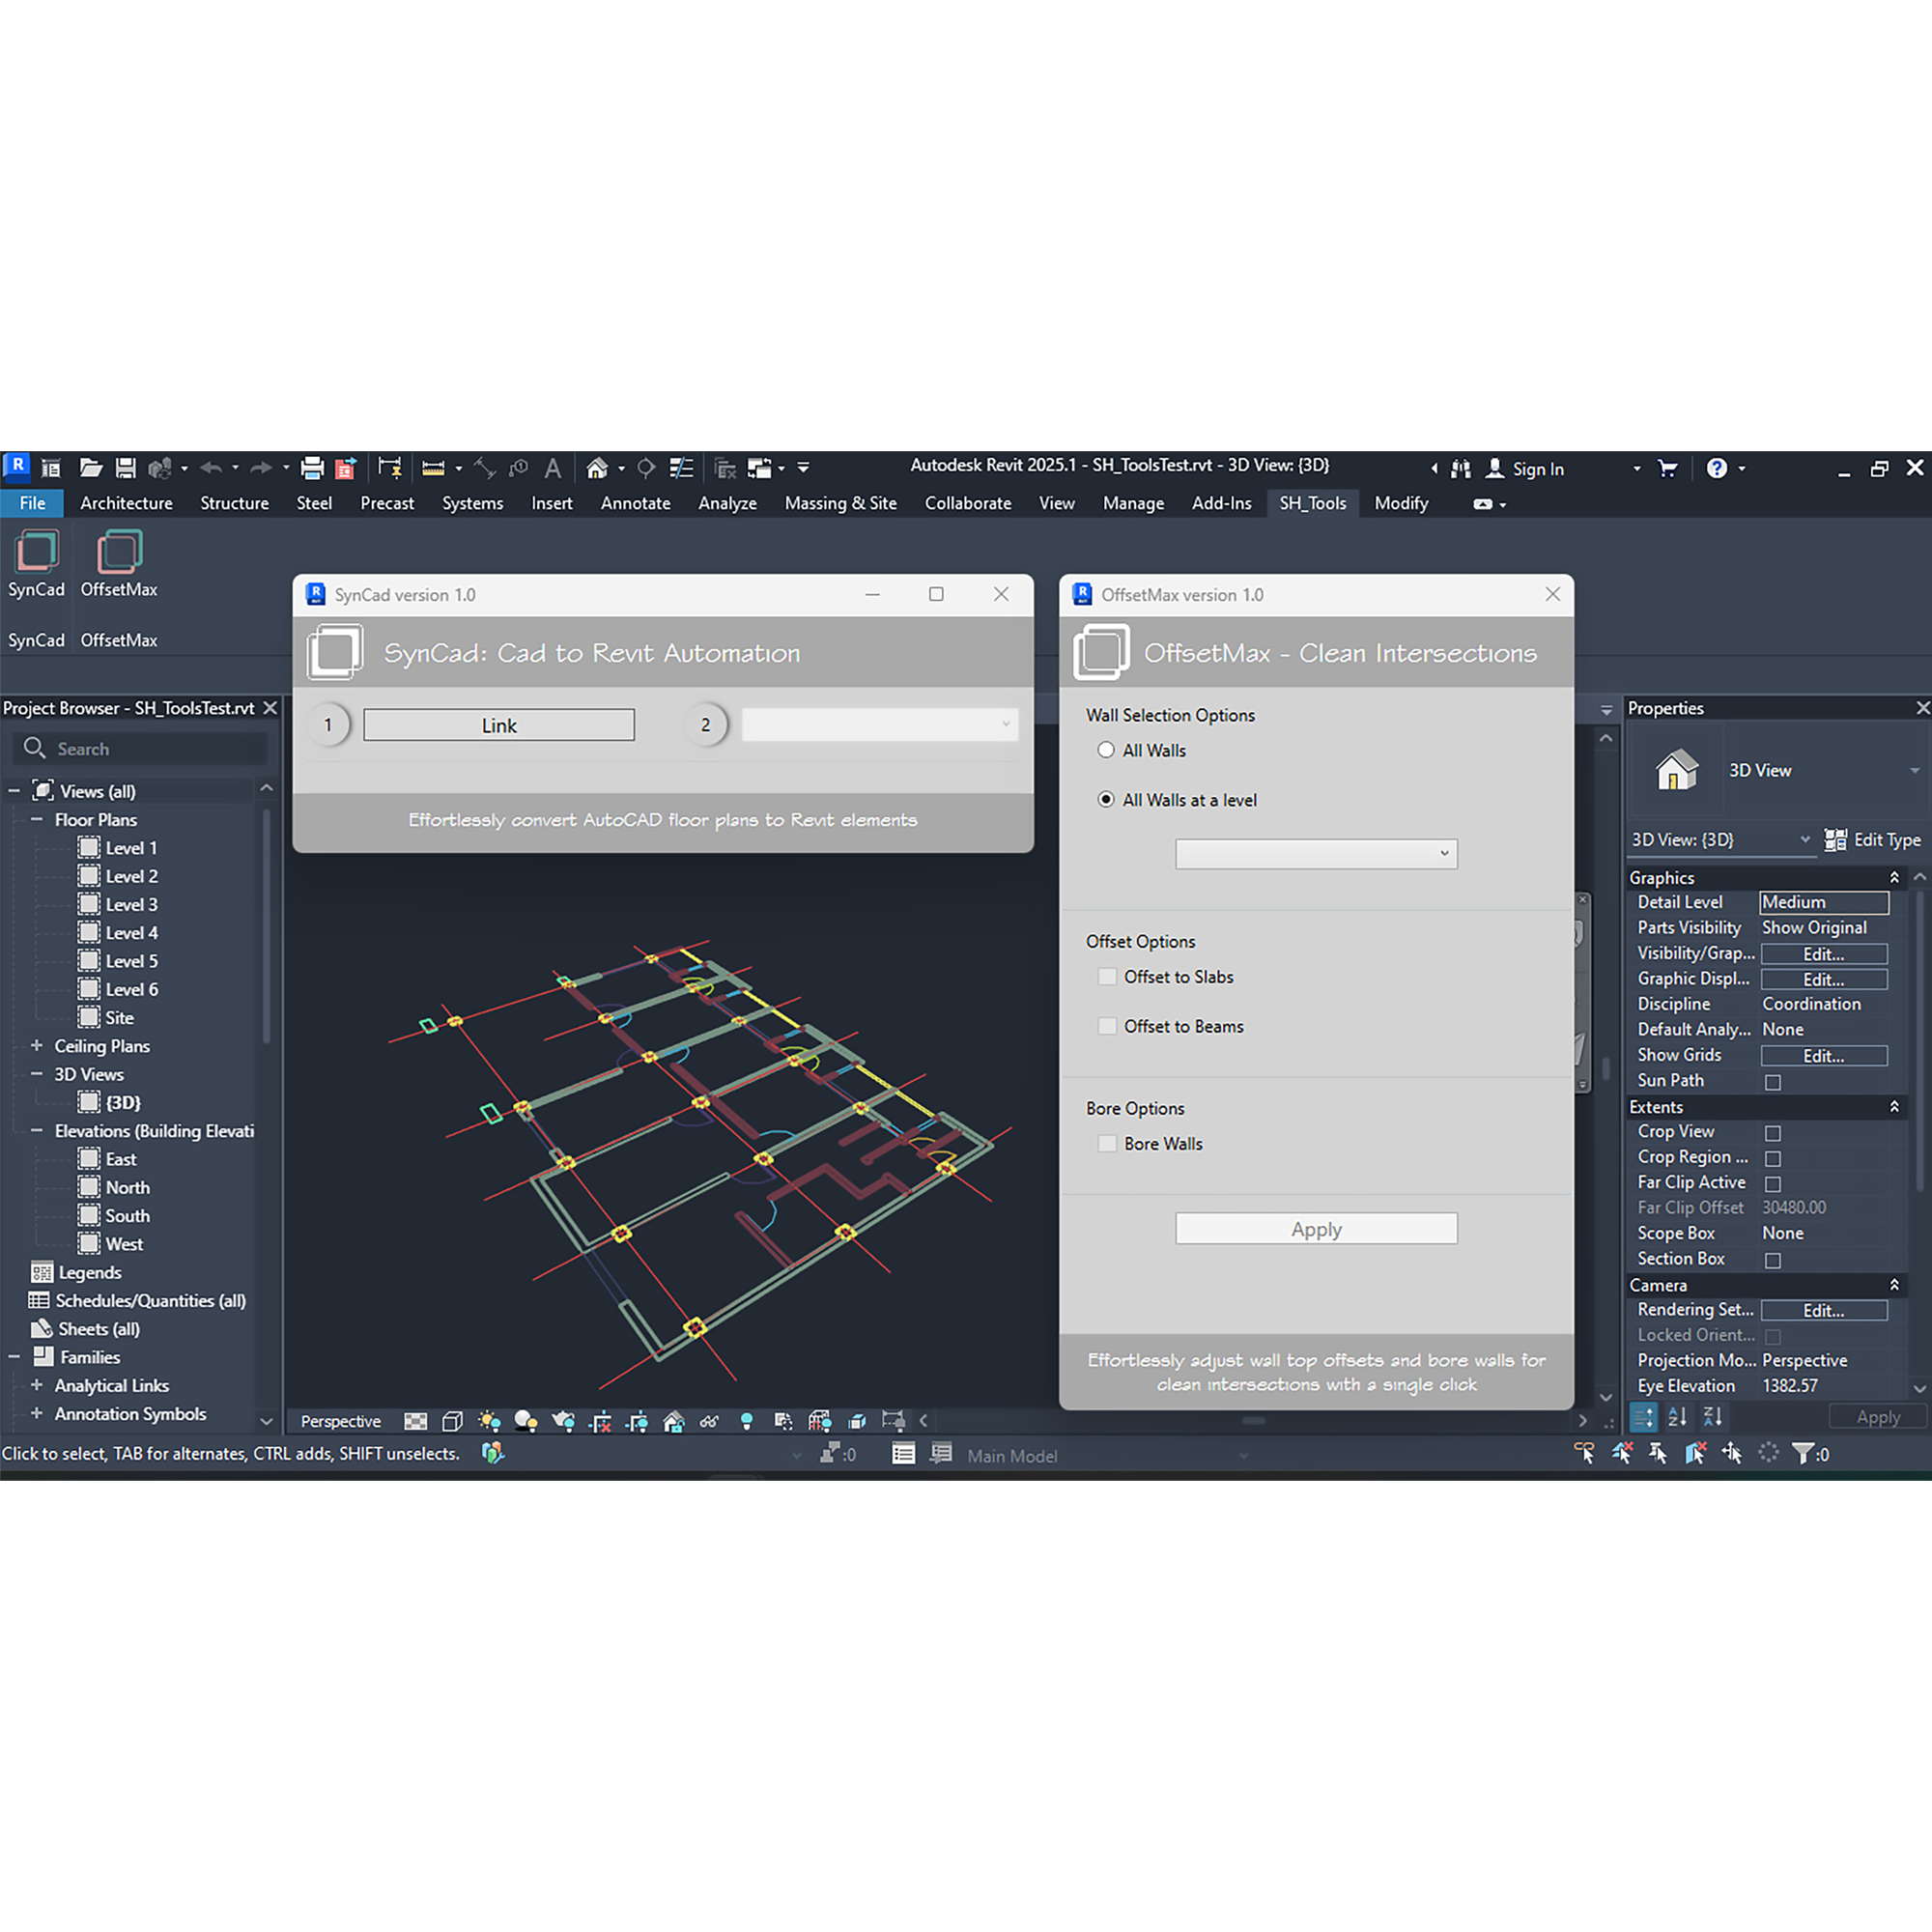
Task: Check the Bore Walls option
Action: point(1107,1144)
